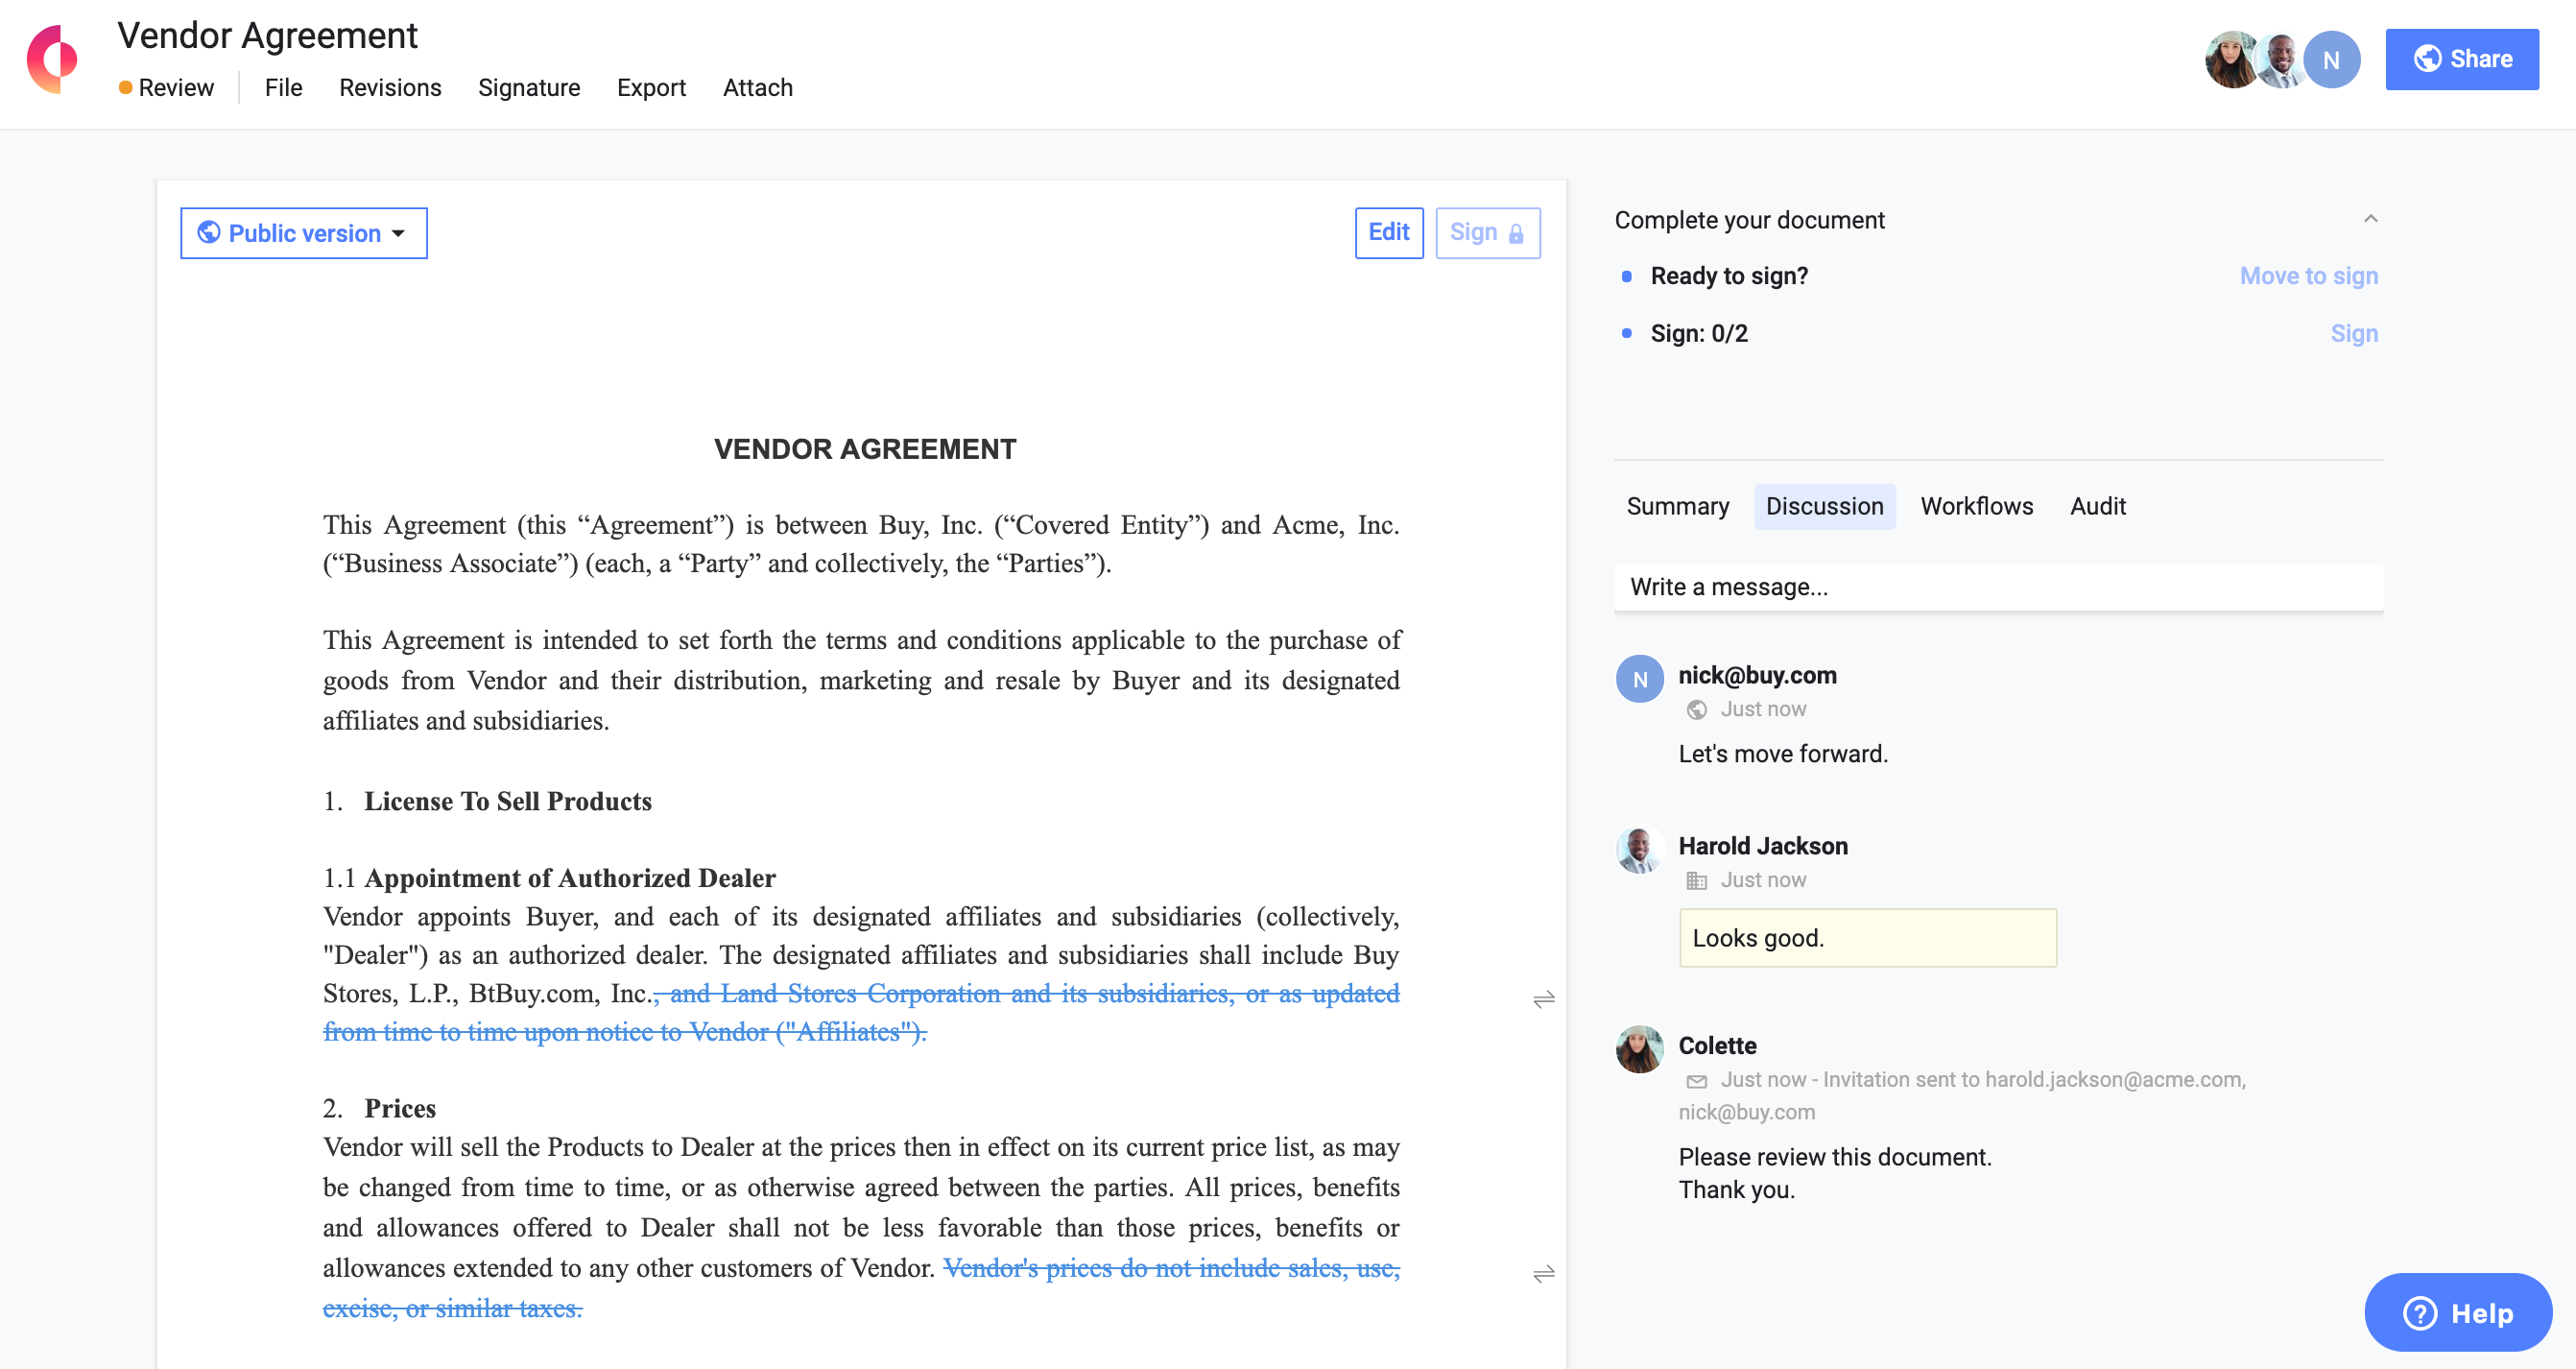This screenshot has width=2576, height=1369.
Task: Open the Revisions menu
Action: click(x=389, y=88)
